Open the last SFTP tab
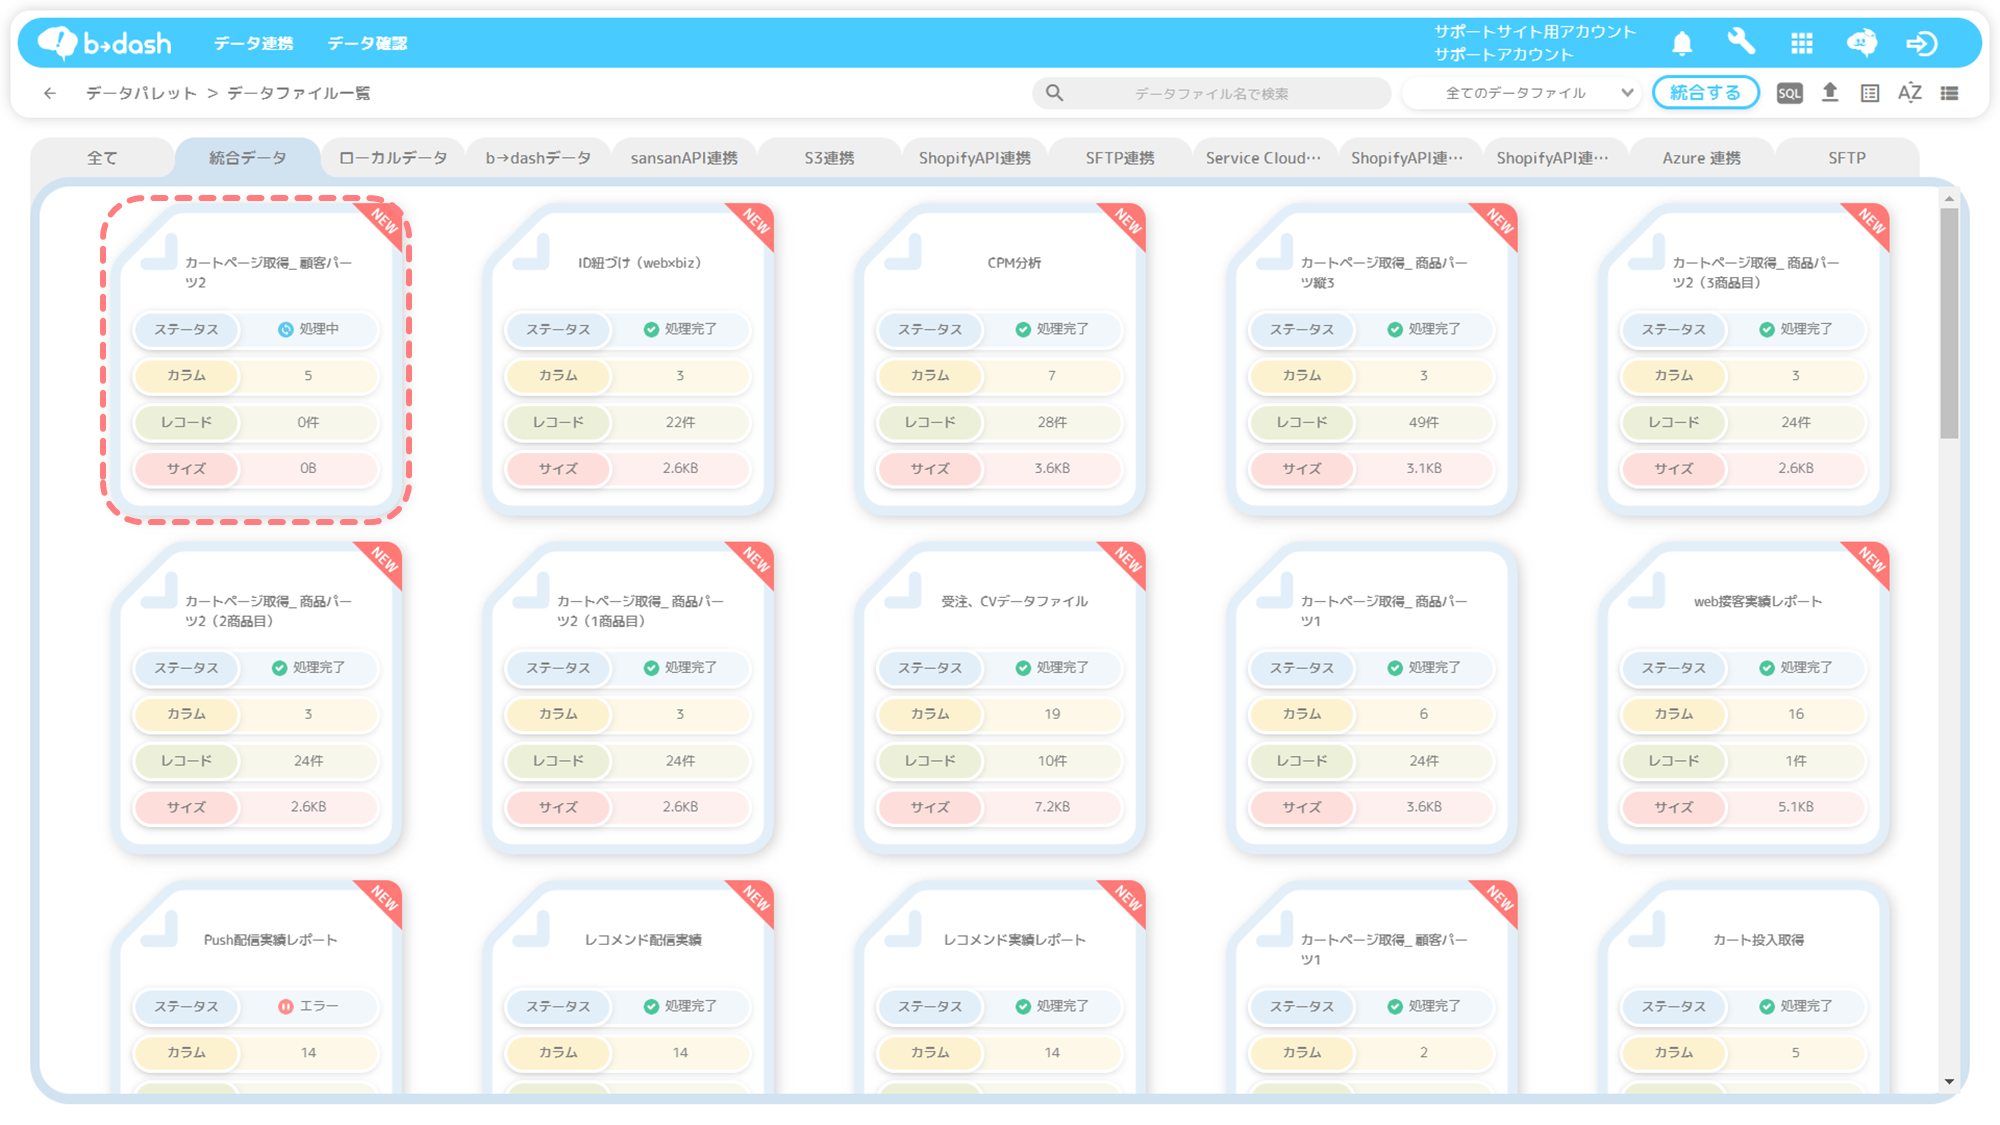The height and width of the screenshot is (1125, 2000). click(x=1847, y=158)
